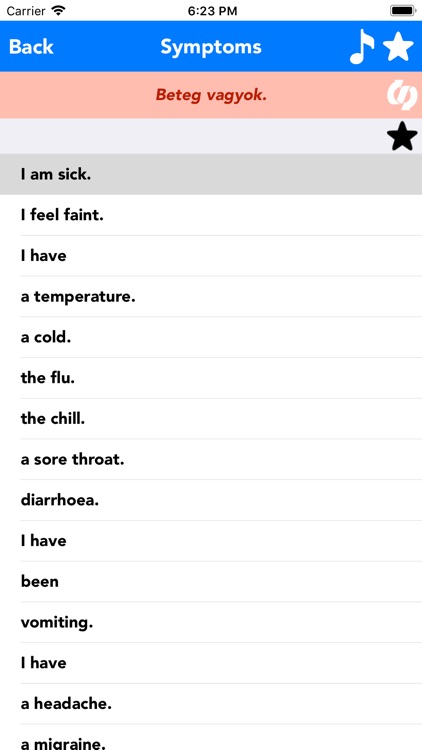Choose a cold. phrase
This screenshot has width=422, height=750.
coord(211,337)
